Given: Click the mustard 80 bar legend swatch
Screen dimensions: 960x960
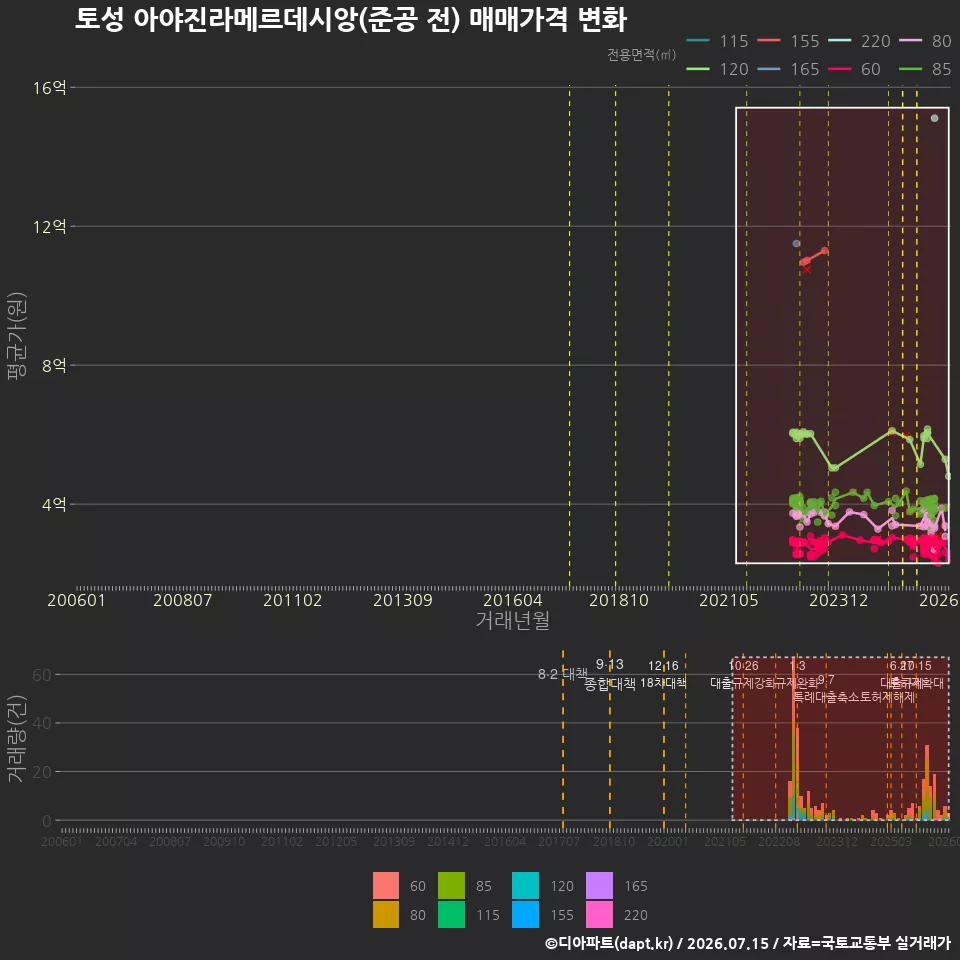Looking at the screenshot, I should (386, 914).
